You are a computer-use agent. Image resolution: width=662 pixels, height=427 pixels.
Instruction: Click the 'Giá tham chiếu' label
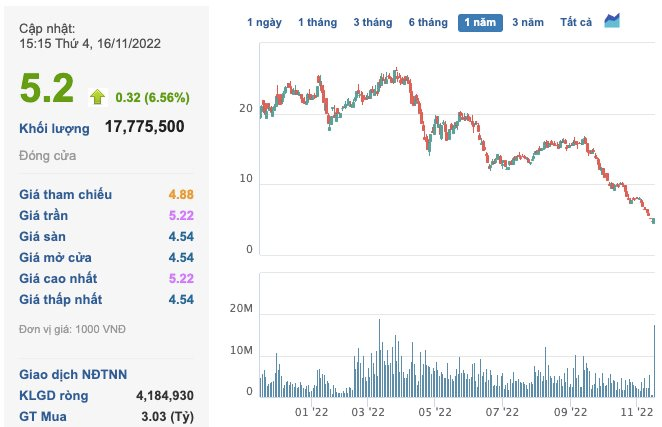(x=66, y=194)
